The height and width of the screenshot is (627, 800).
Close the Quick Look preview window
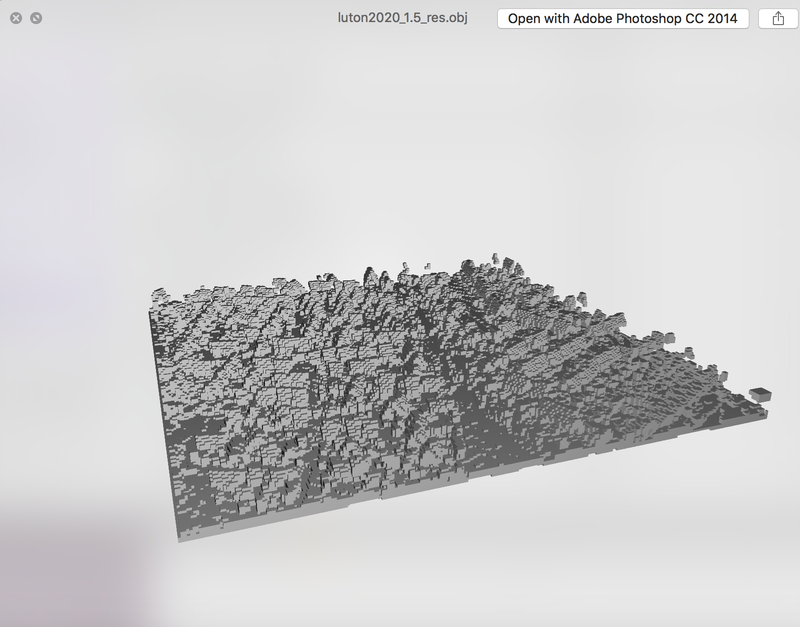click(16, 18)
